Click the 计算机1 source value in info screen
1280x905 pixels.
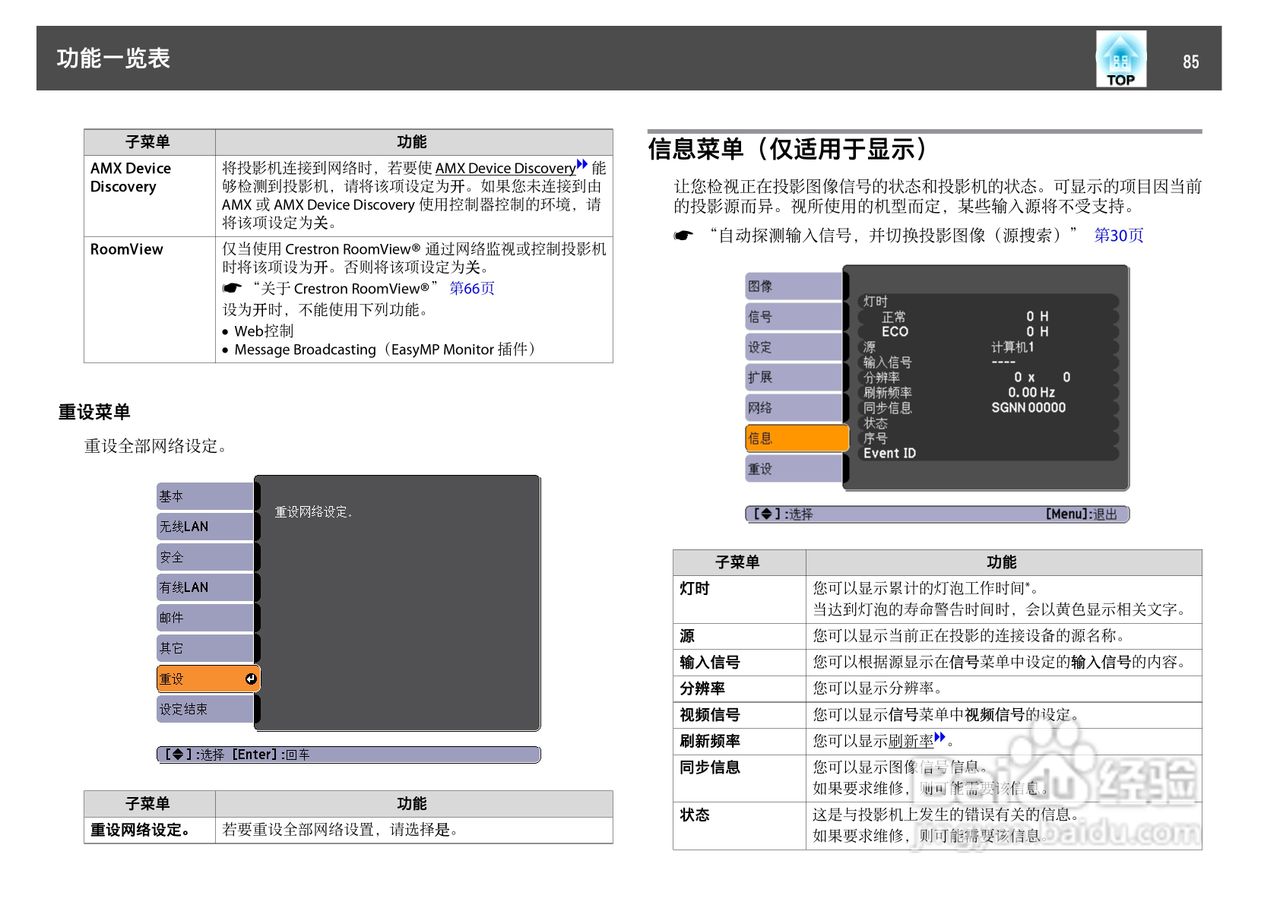[1013, 347]
